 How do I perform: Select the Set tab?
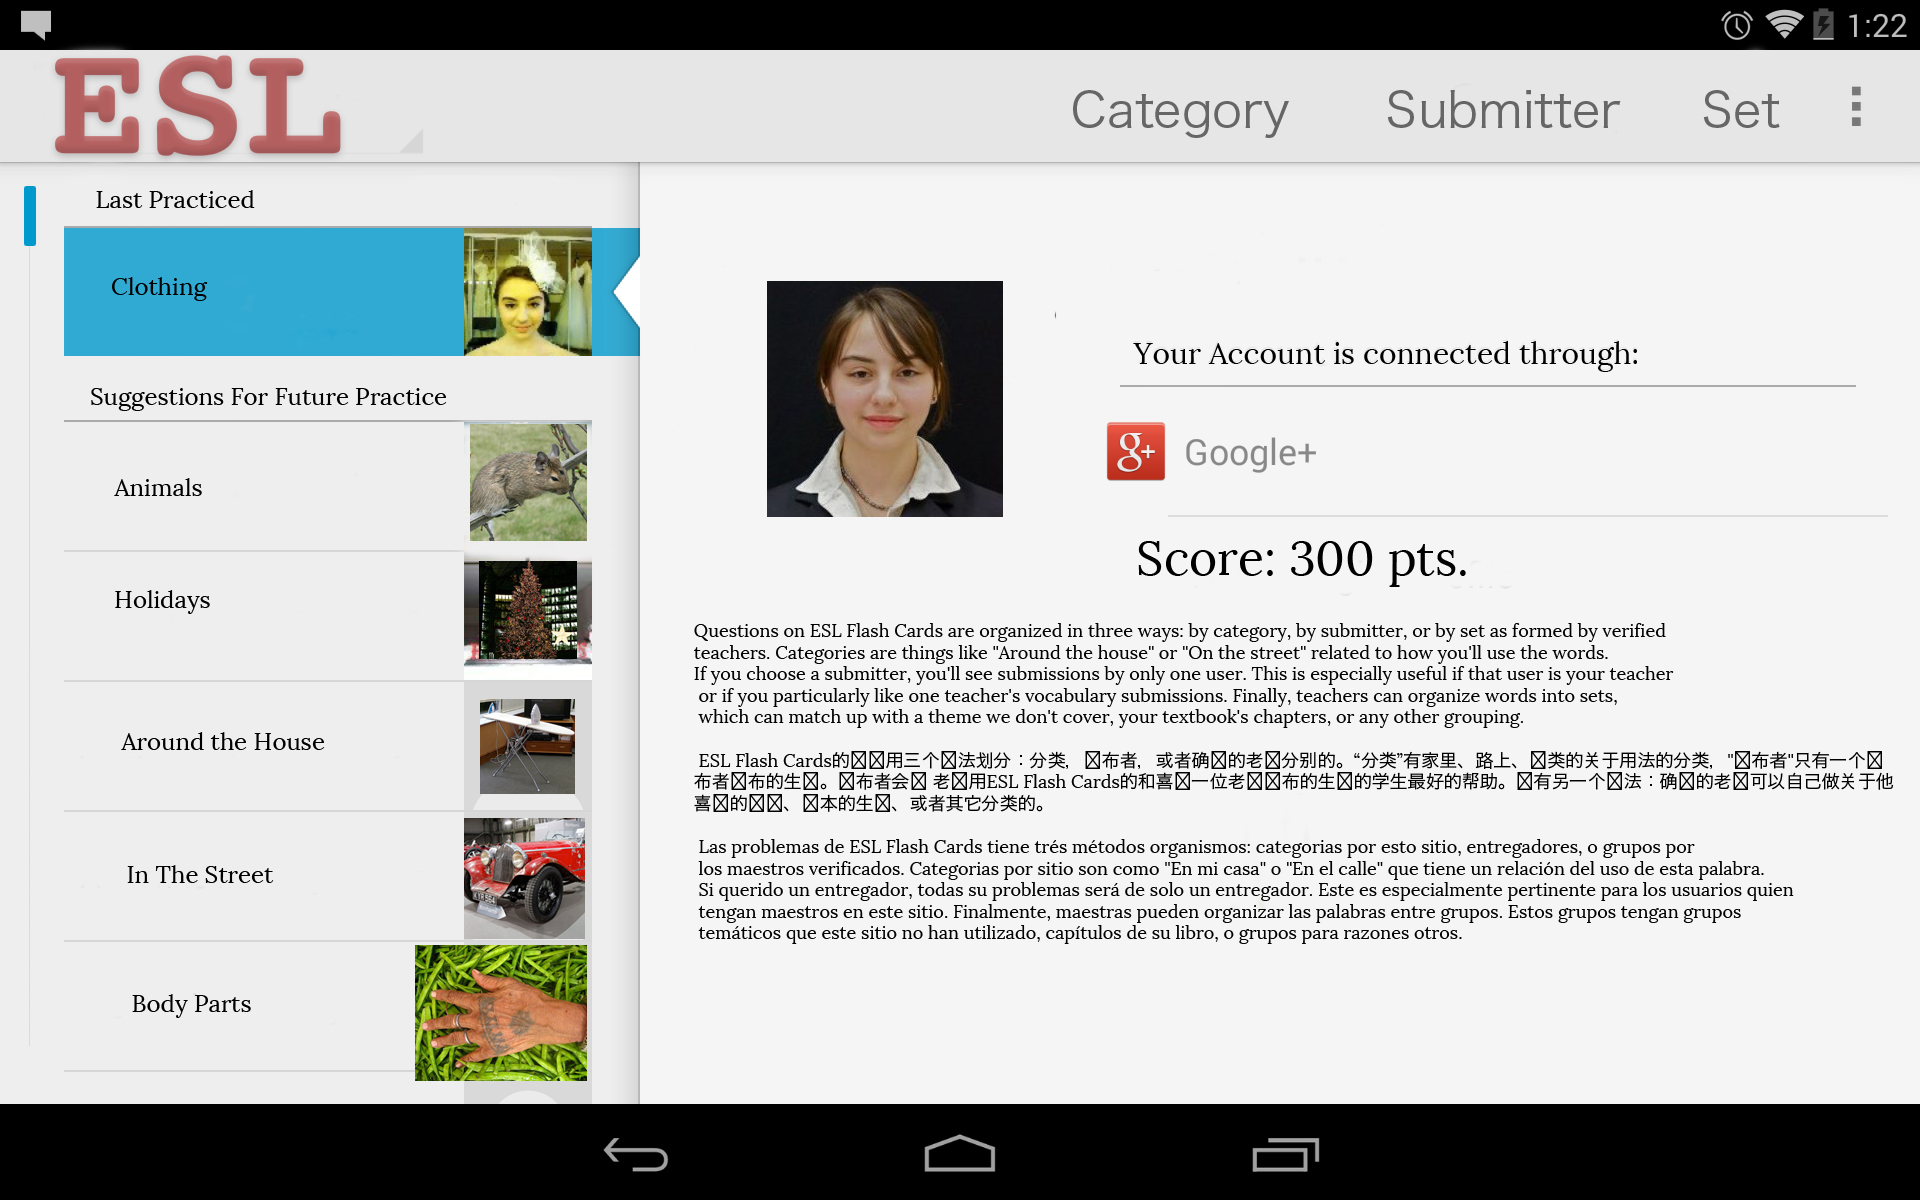click(x=1740, y=109)
